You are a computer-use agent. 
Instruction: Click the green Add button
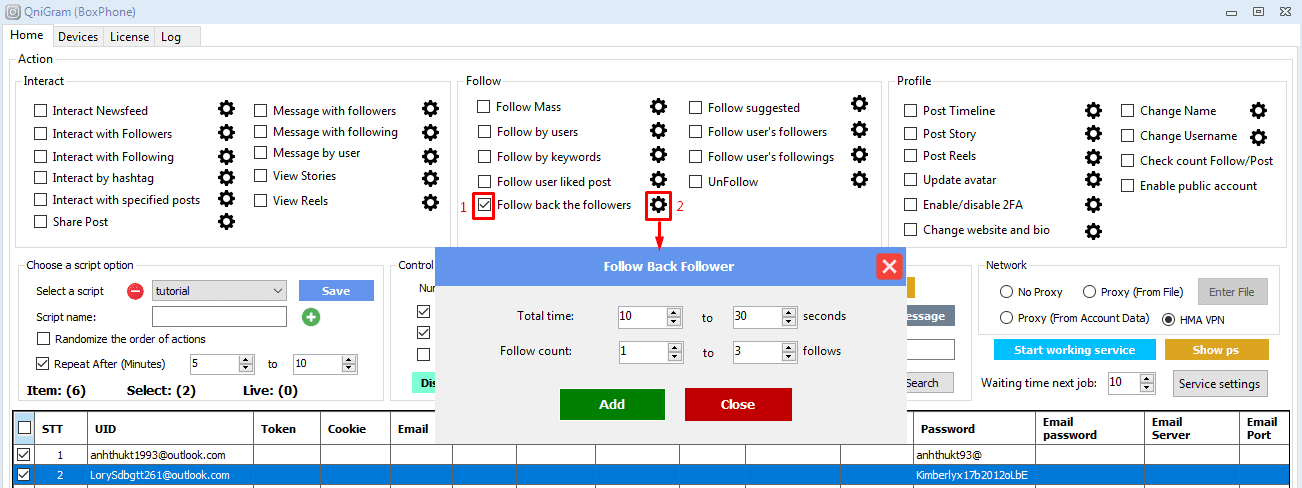click(x=612, y=404)
